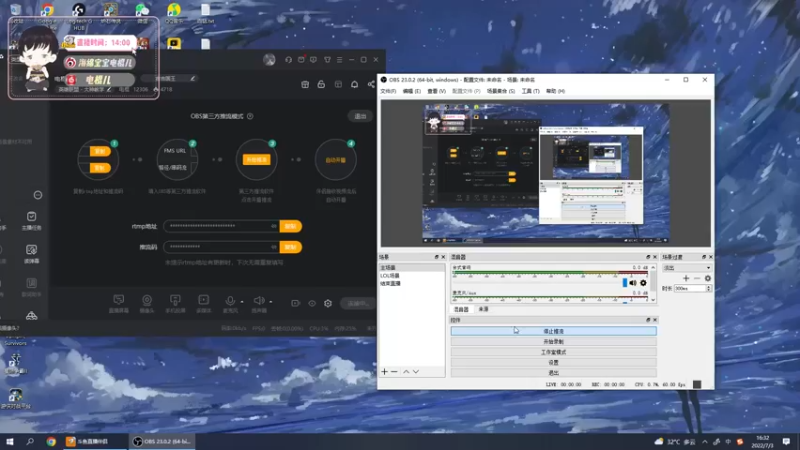The width and height of the screenshot is (800, 450).
Task: Adjust the desktop audio blue volume slider
Action: 625,283
